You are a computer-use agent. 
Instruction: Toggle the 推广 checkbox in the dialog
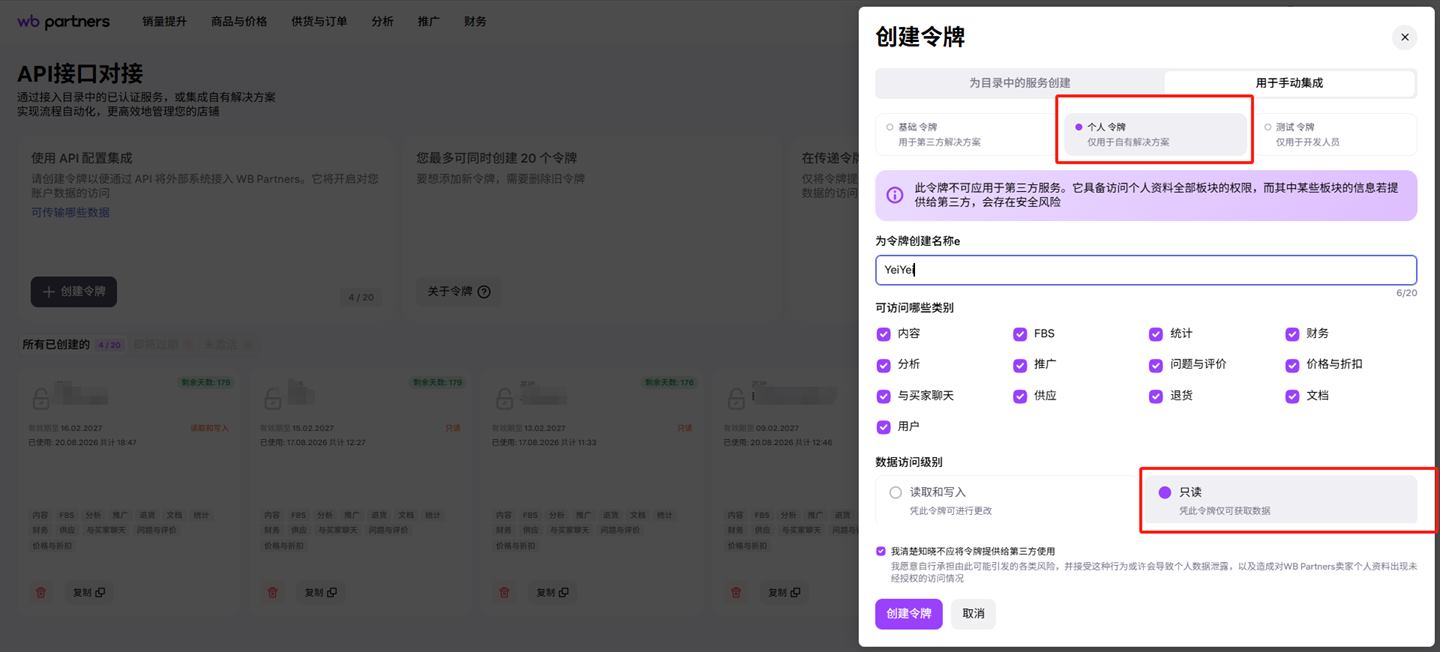pos(1020,365)
